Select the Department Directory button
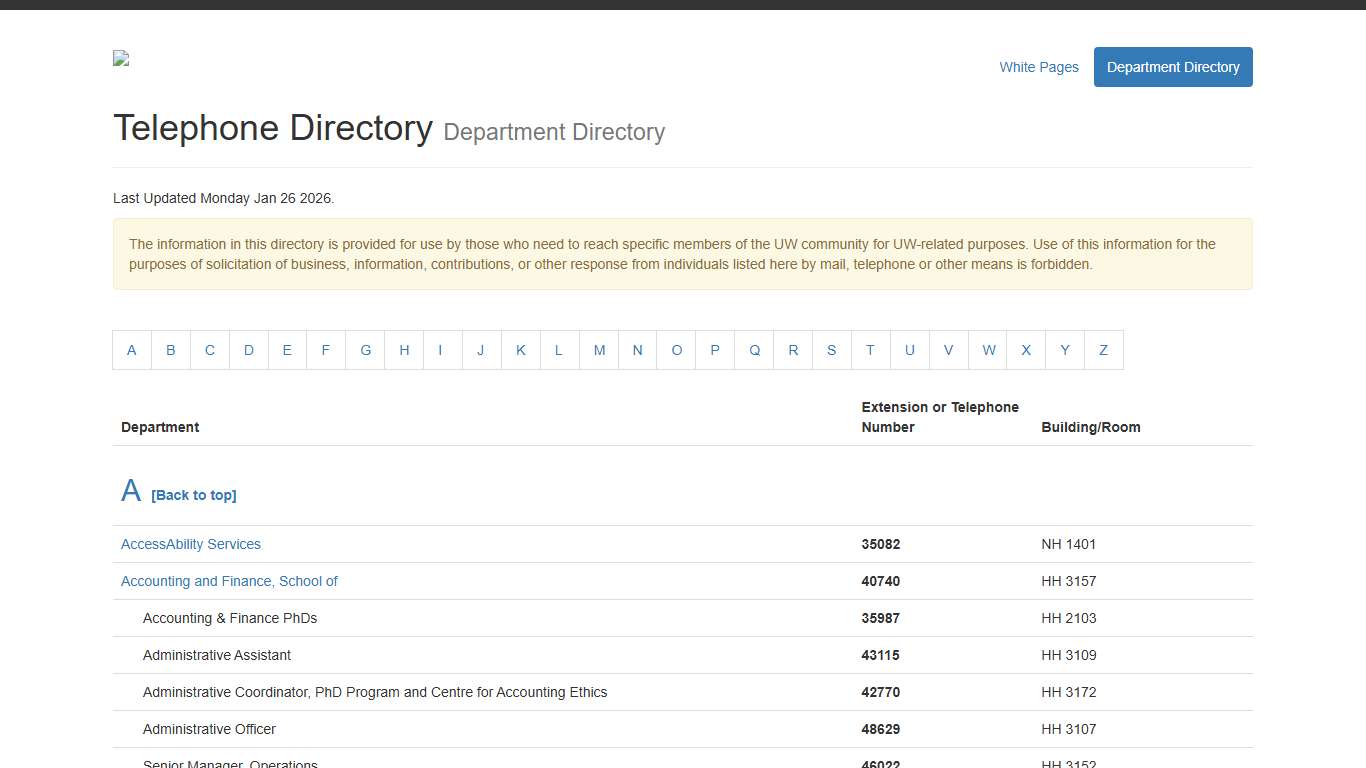 pos(1172,67)
